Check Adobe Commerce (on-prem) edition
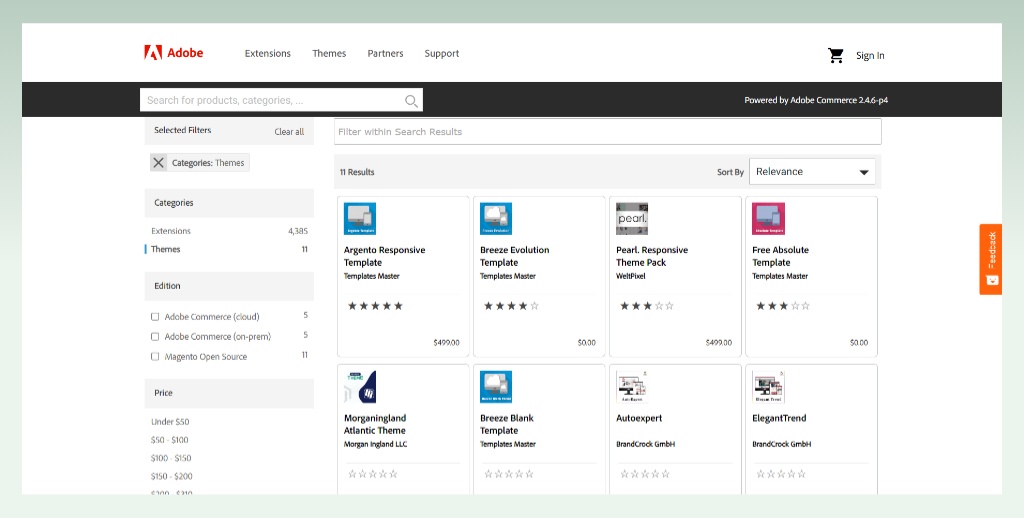This screenshot has height=518, width=1024. [155, 337]
